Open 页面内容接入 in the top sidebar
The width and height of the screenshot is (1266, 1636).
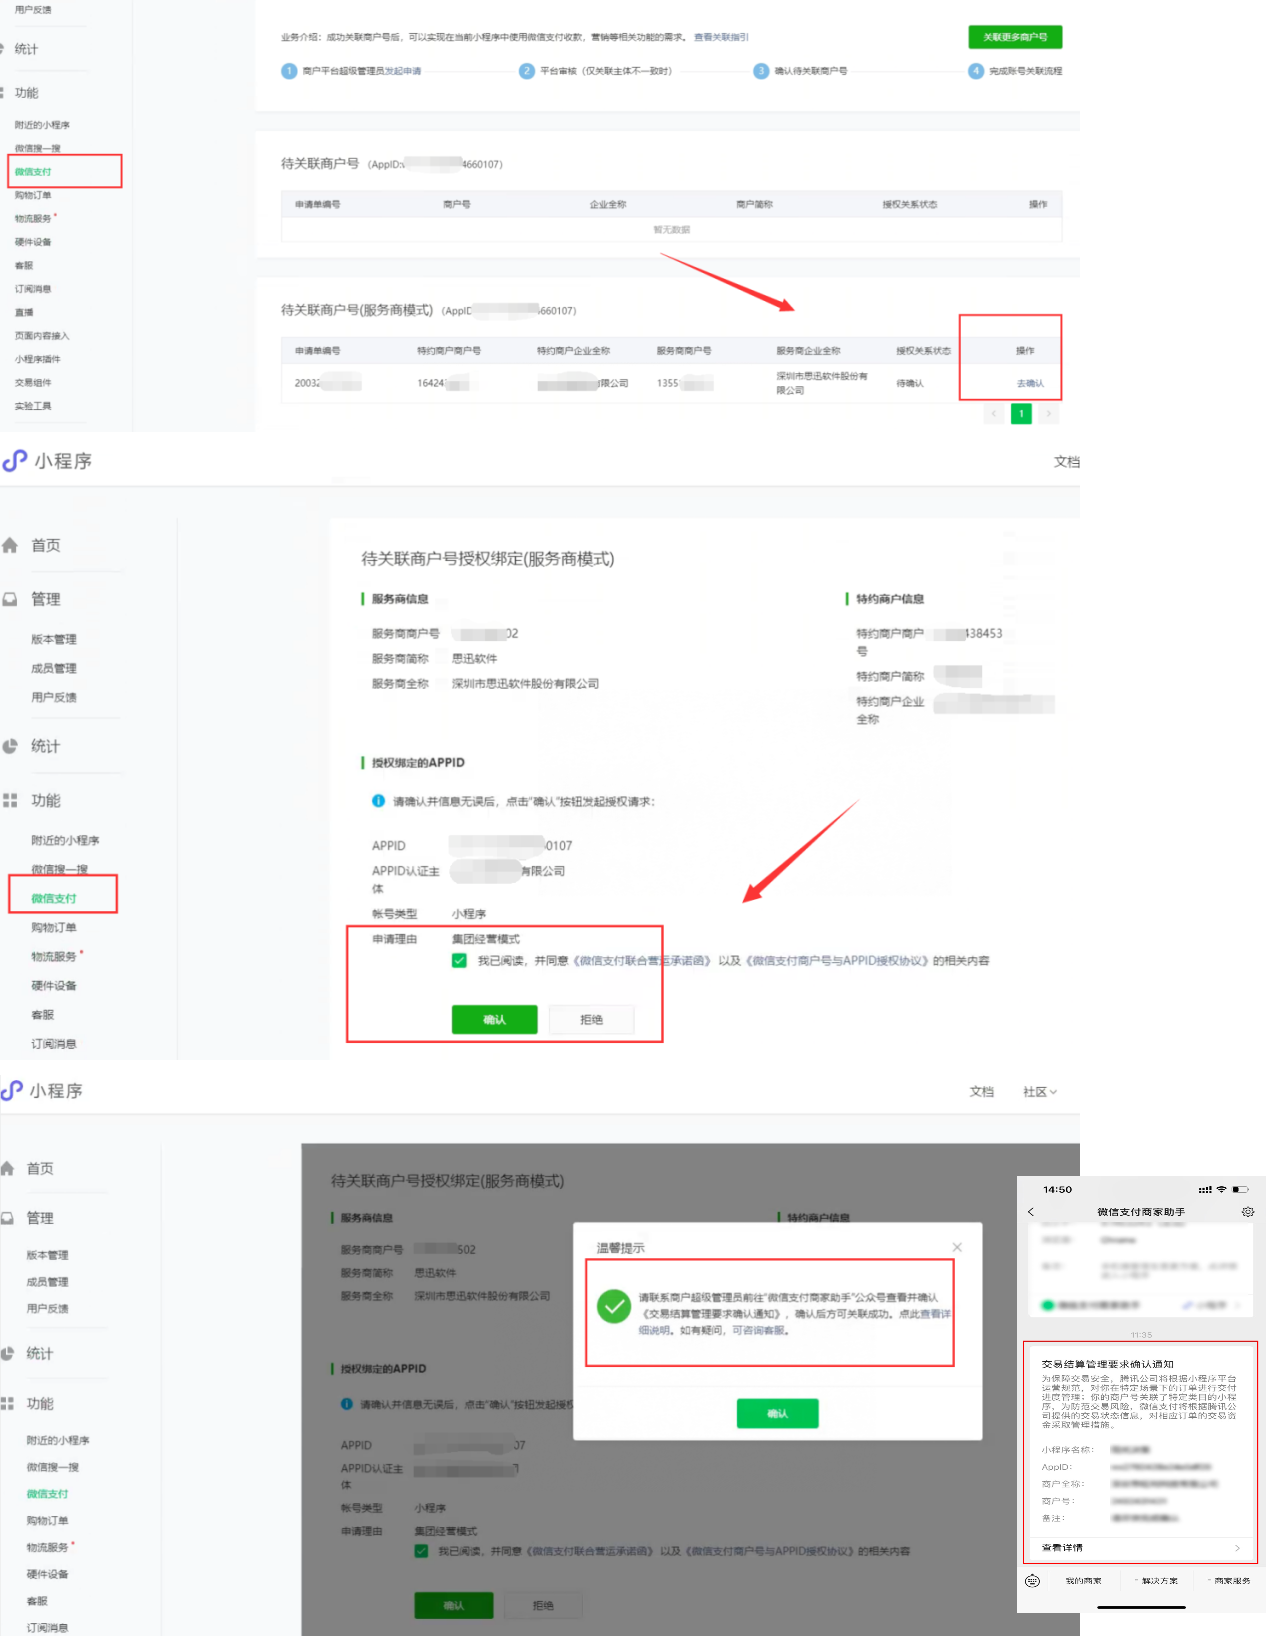point(42,336)
